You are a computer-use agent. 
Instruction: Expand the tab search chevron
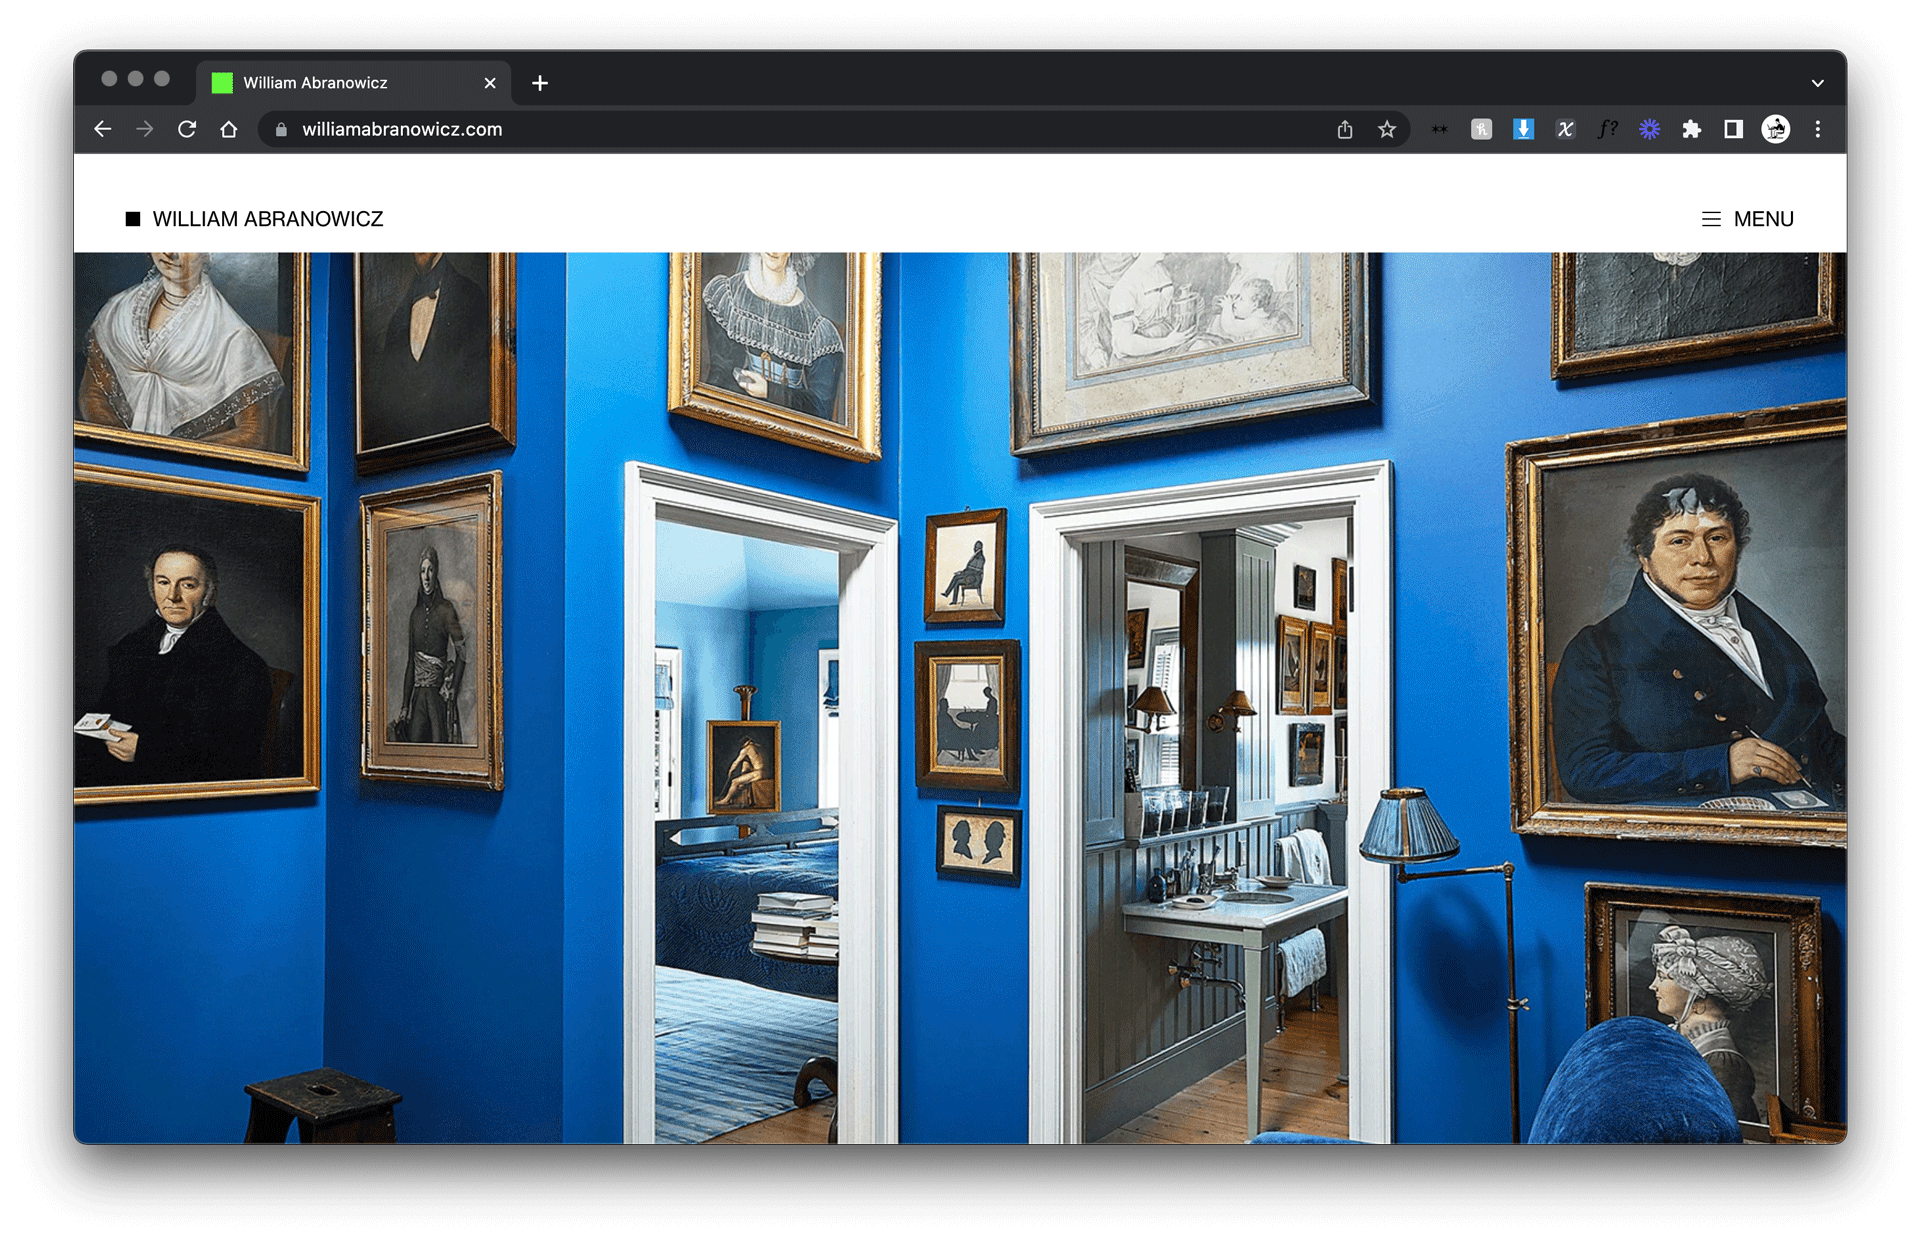point(1817,83)
